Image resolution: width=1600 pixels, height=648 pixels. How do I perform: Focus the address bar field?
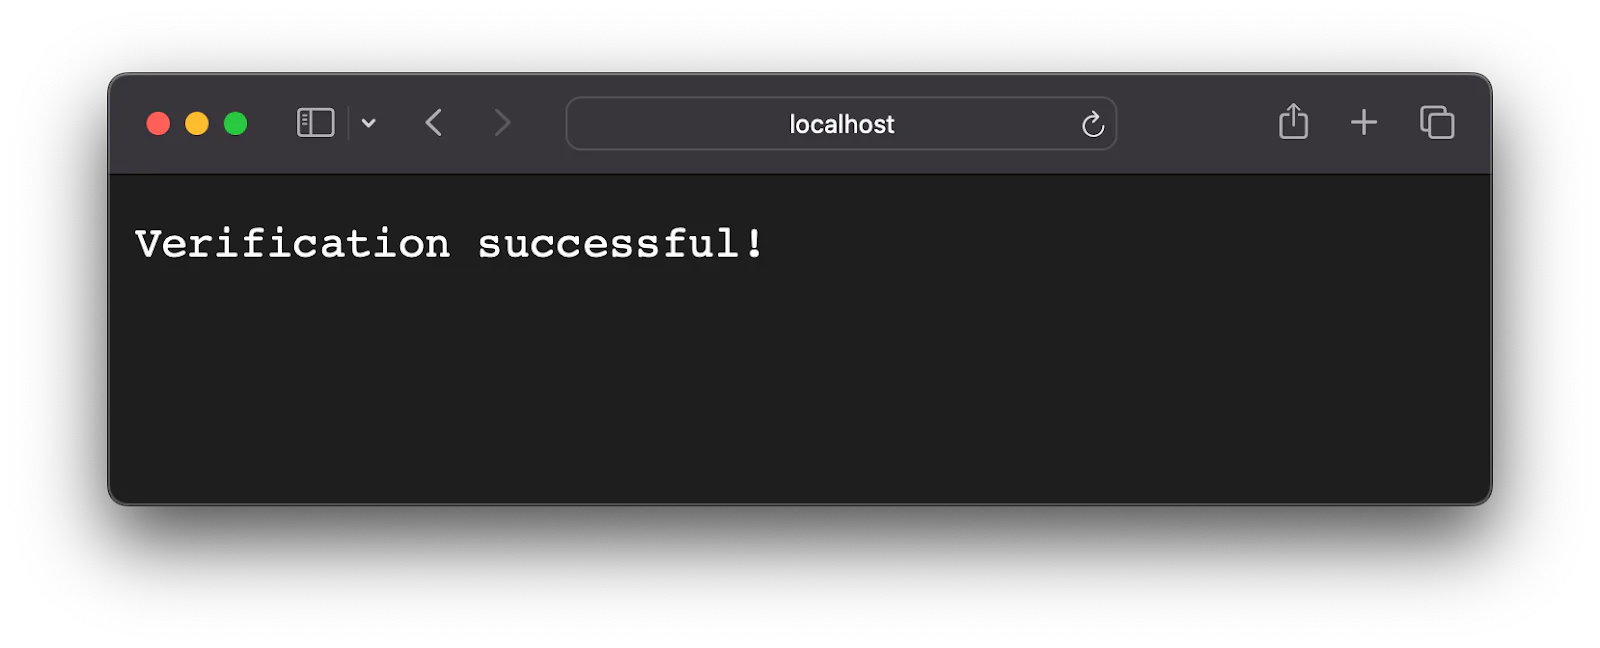click(x=841, y=123)
